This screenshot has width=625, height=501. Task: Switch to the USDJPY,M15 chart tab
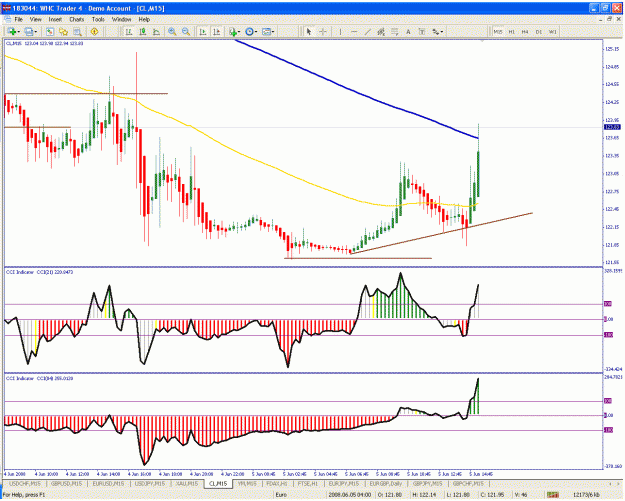click(149, 483)
